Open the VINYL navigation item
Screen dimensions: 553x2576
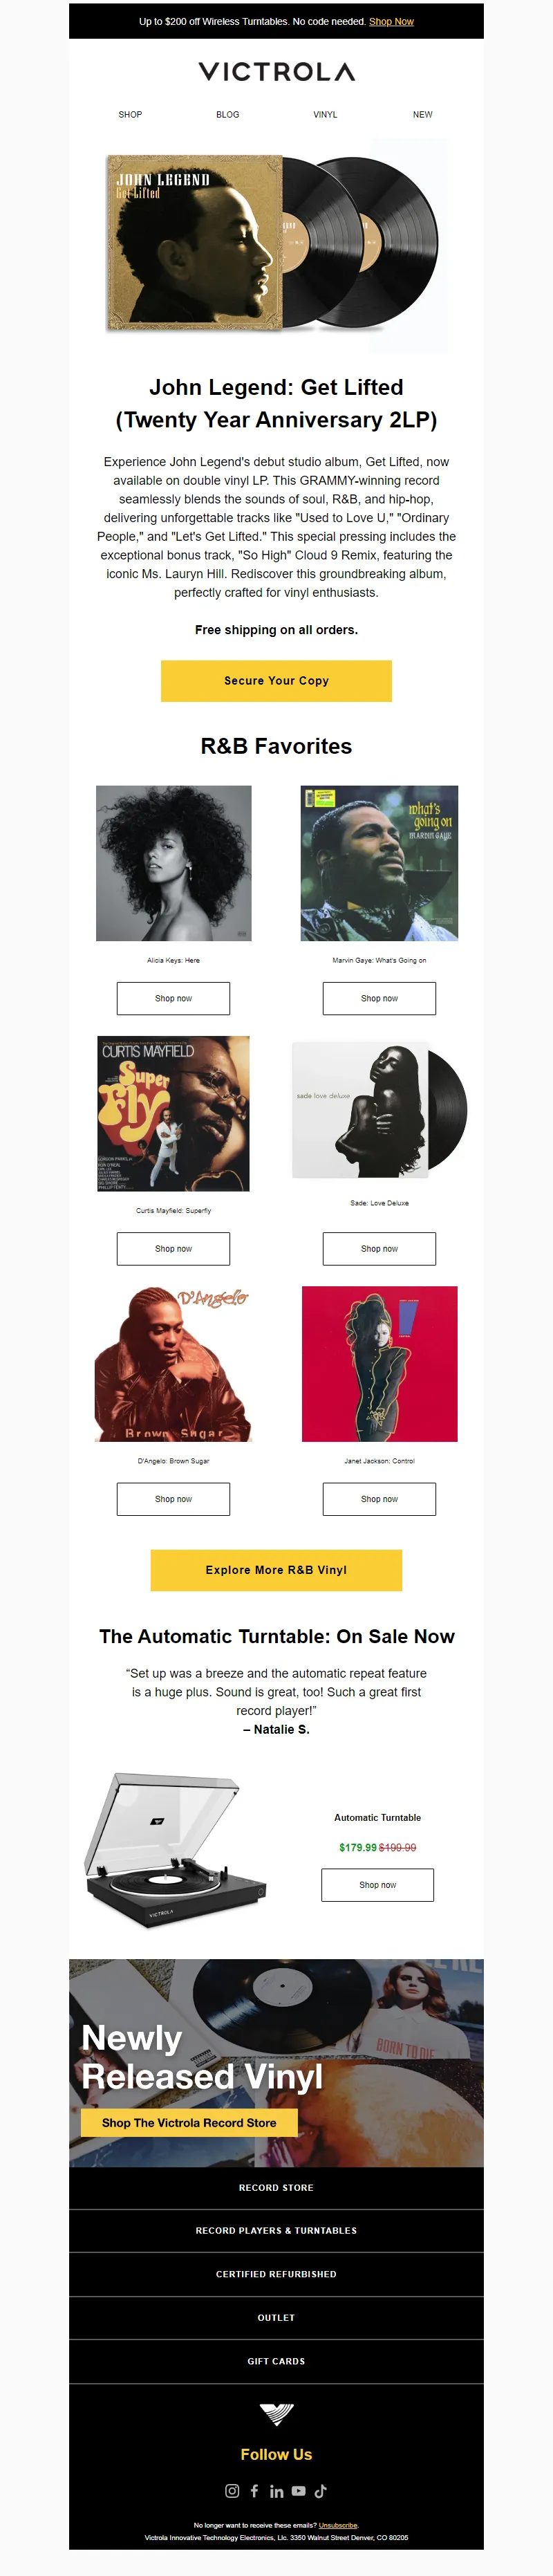pyautogui.click(x=325, y=114)
